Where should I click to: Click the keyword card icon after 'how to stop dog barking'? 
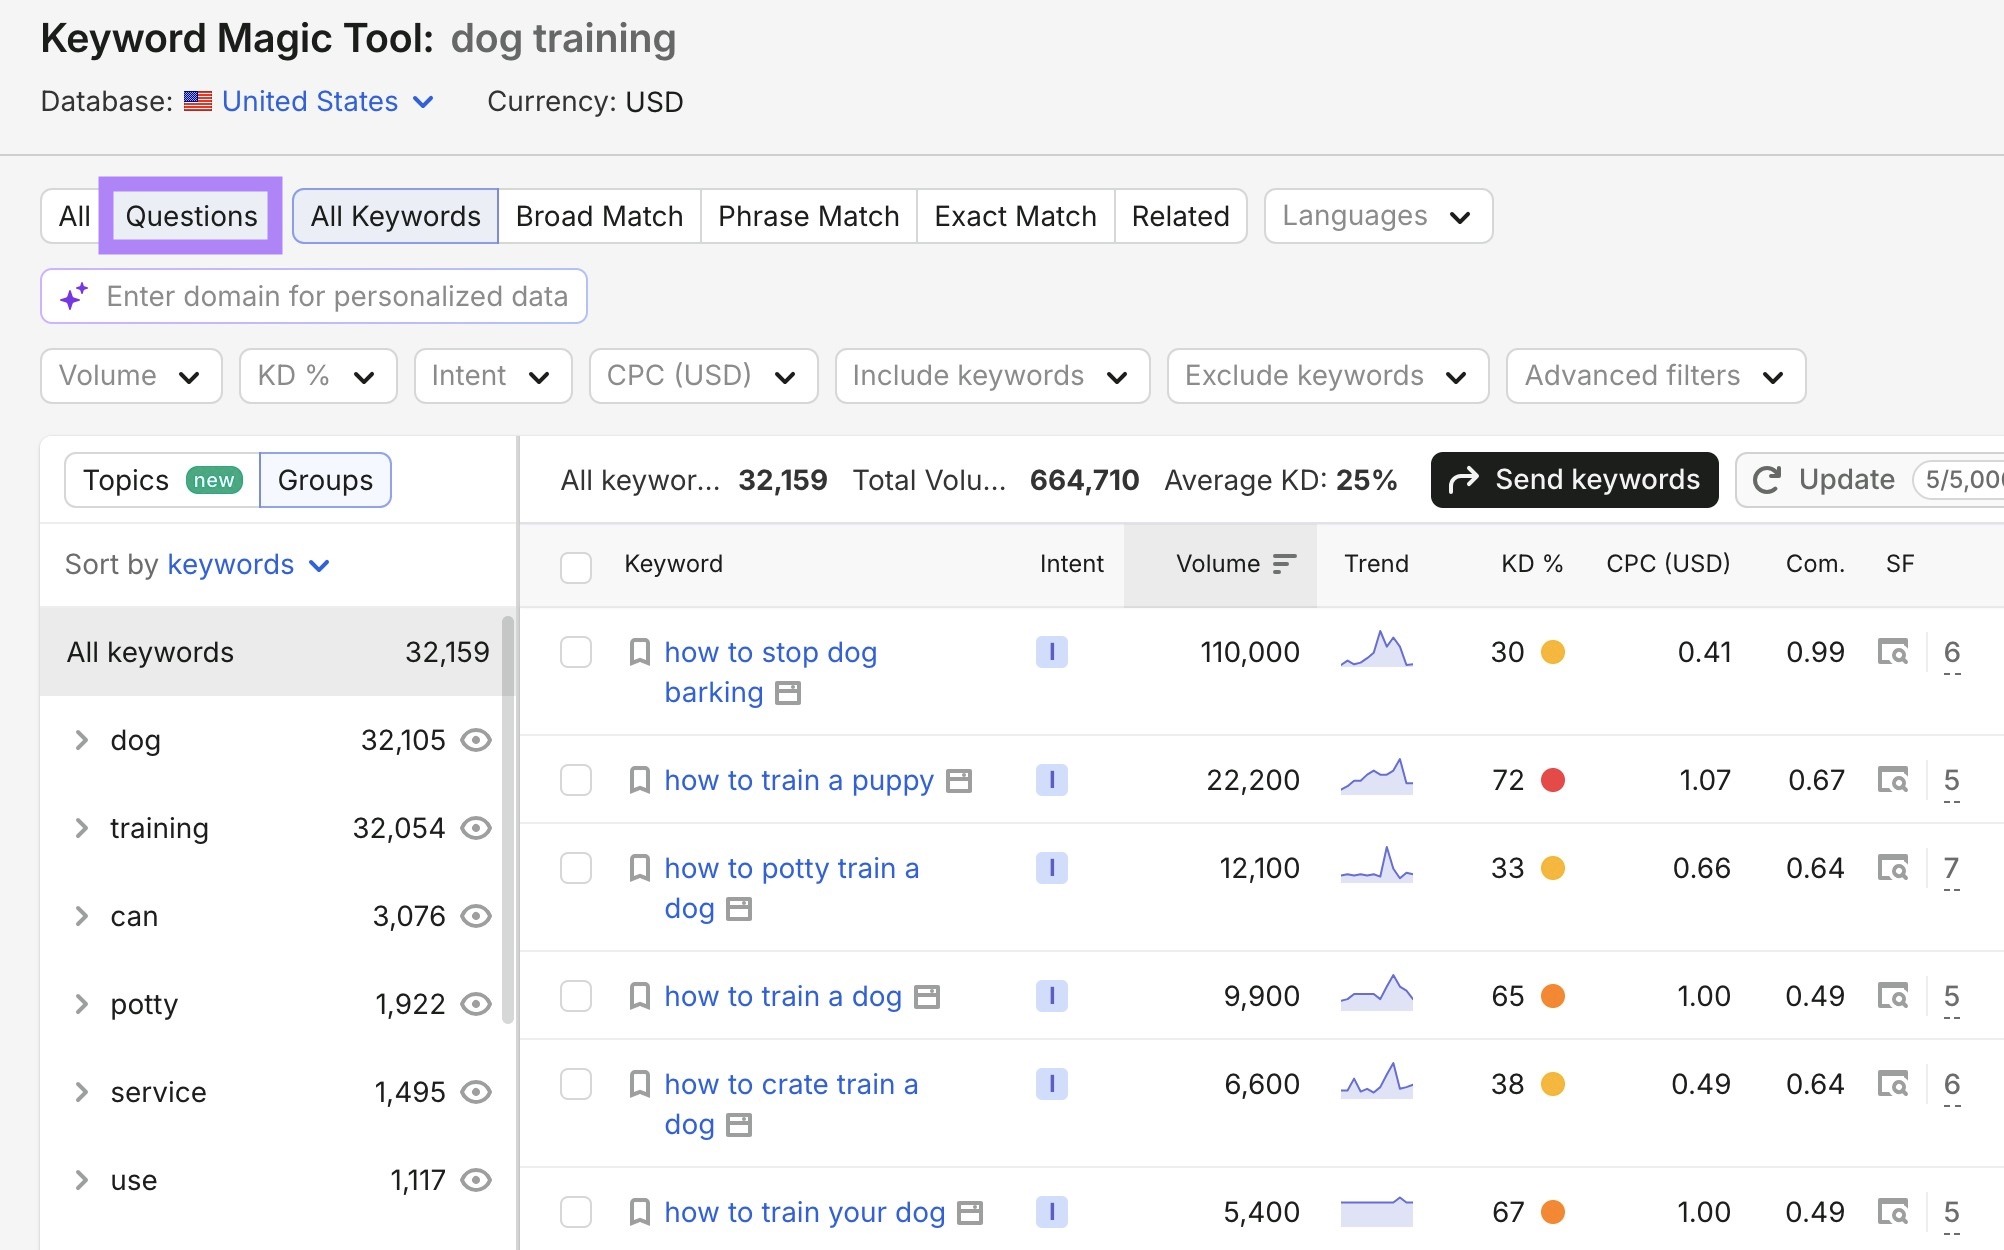click(x=788, y=693)
